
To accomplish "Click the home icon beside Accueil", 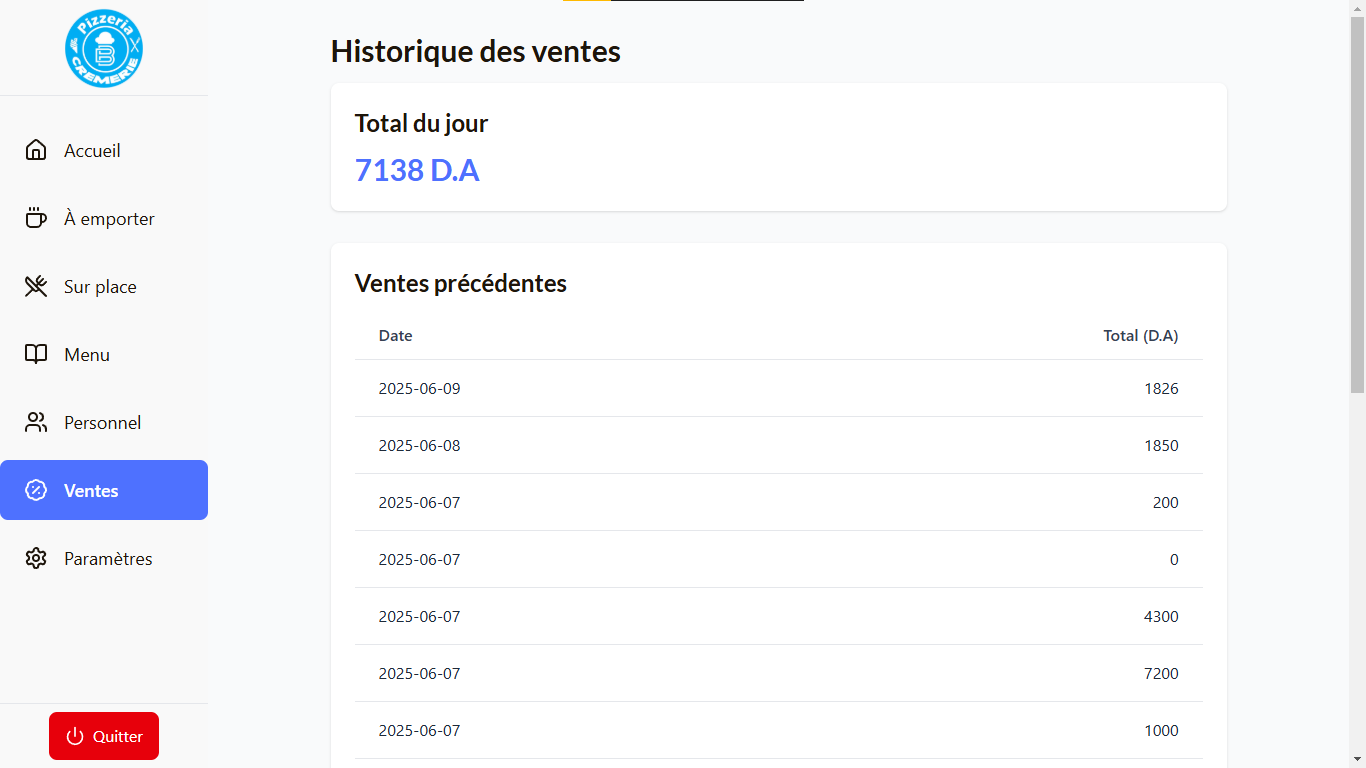I will point(36,150).
